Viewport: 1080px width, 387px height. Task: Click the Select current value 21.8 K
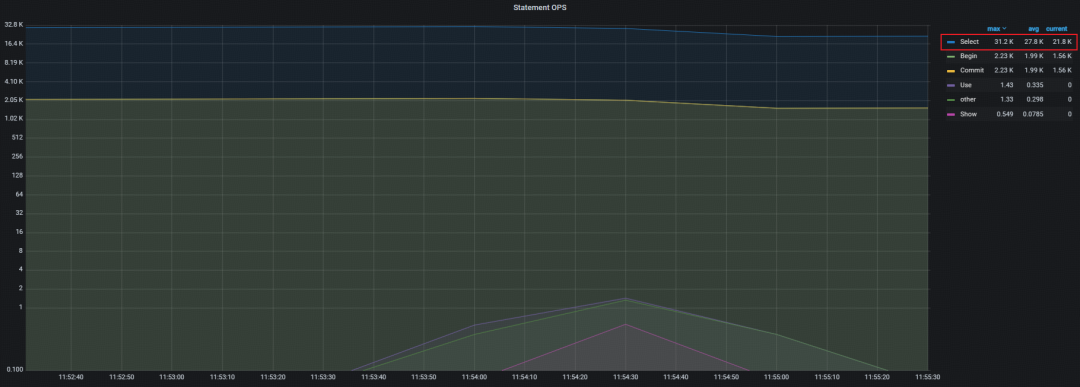[x=1062, y=42]
